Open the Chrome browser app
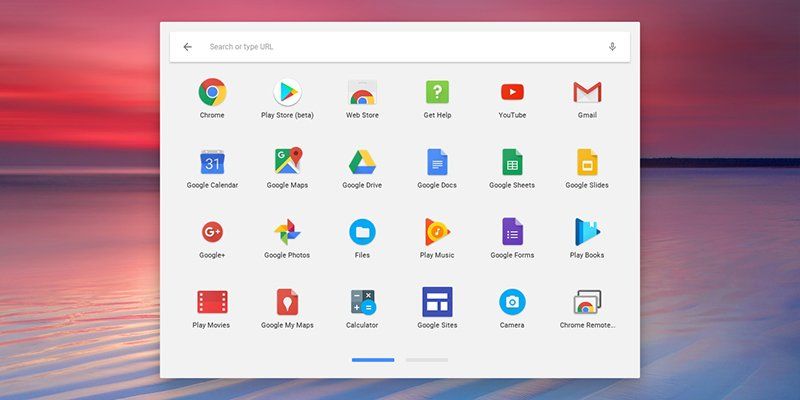Screen dimensions: 800x400 pos(212,93)
